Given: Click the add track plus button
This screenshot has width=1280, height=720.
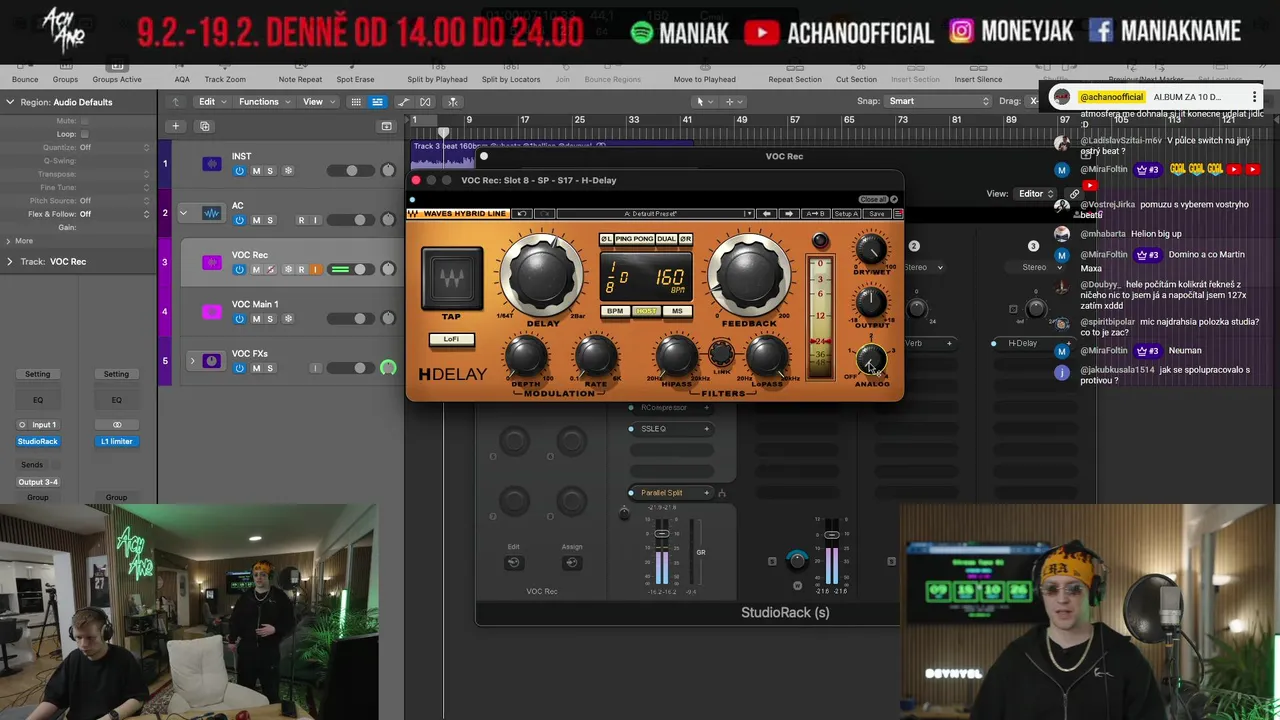Looking at the screenshot, I should pos(175,126).
